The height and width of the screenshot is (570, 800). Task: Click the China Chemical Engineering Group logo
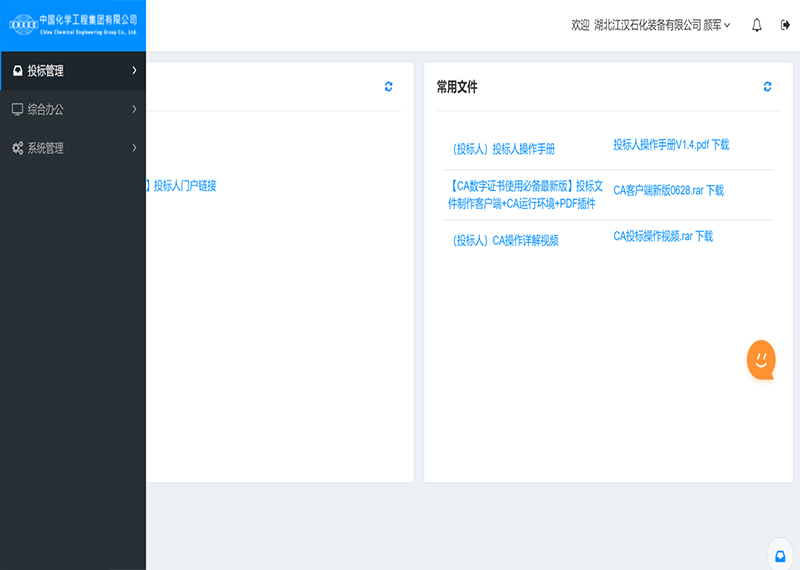(73, 24)
